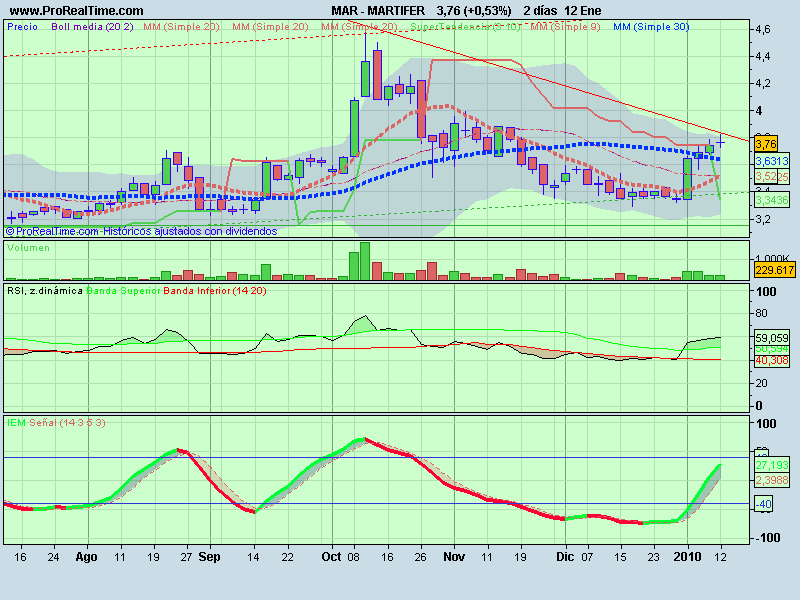Click the Volumen panel label
This screenshot has width=800, height=600.
coord(28,246)
